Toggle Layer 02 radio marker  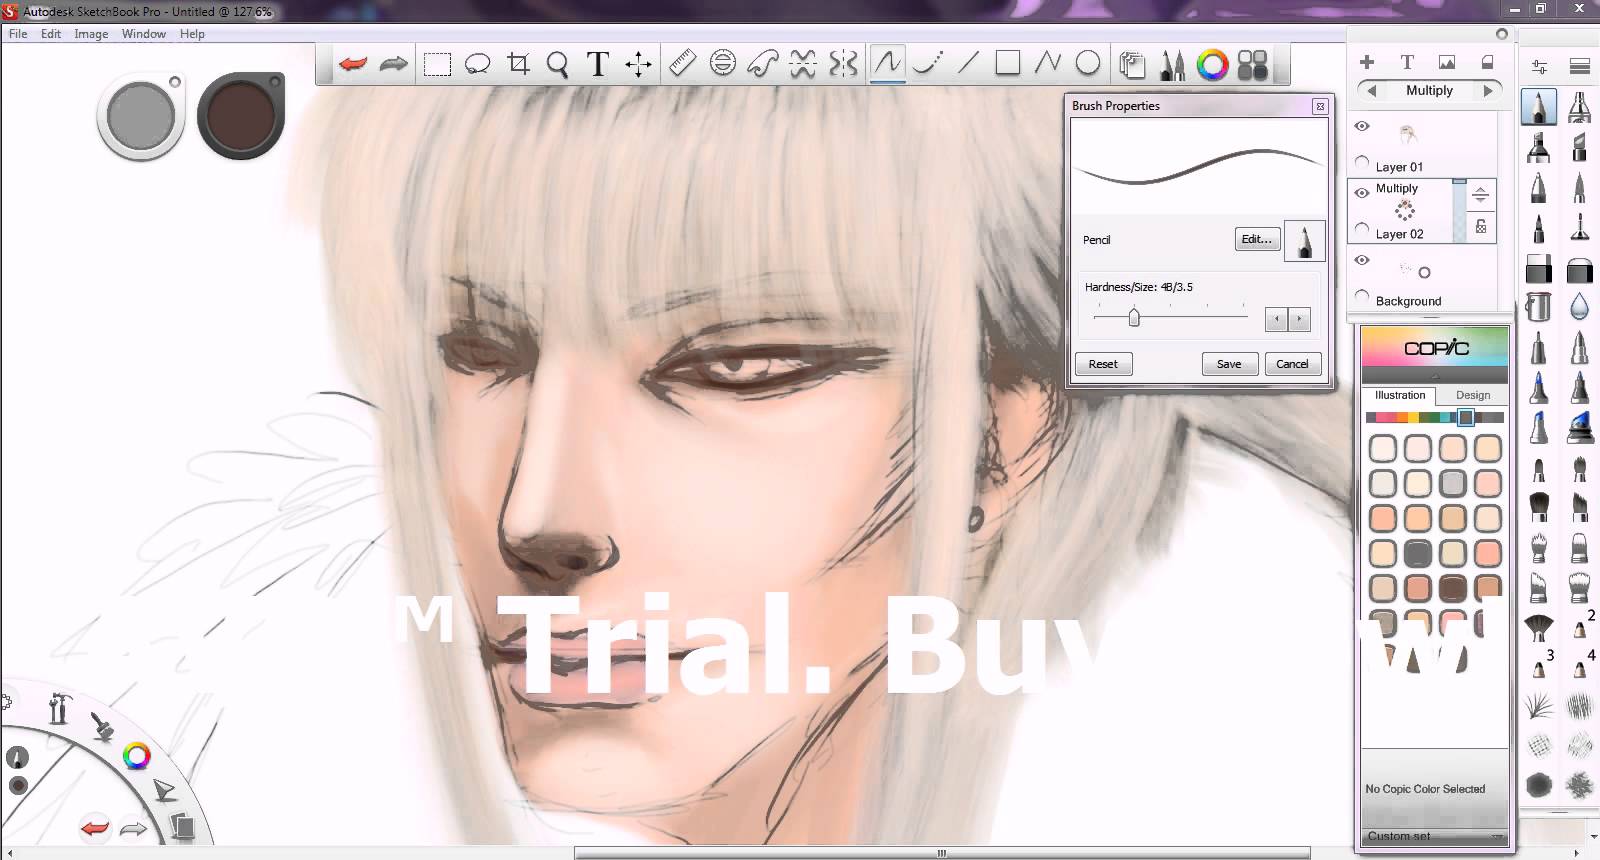(x=1362, y=229)
